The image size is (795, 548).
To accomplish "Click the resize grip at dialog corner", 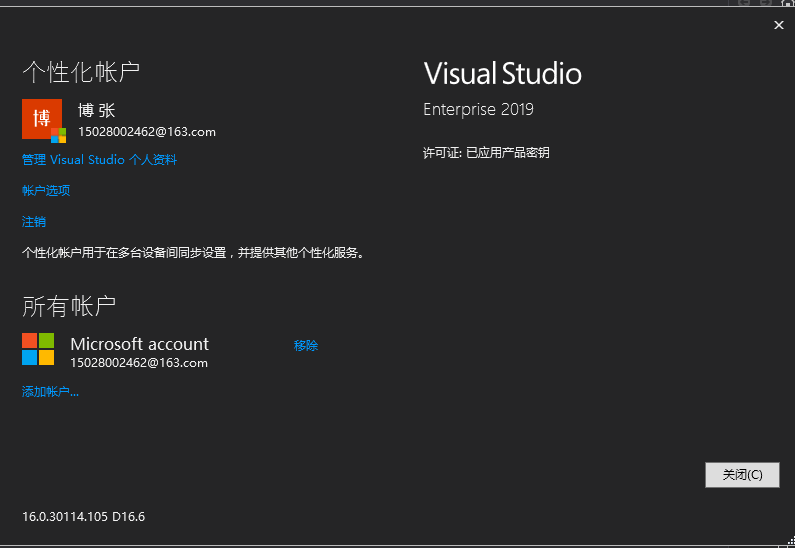I will (x=790, y=541).
